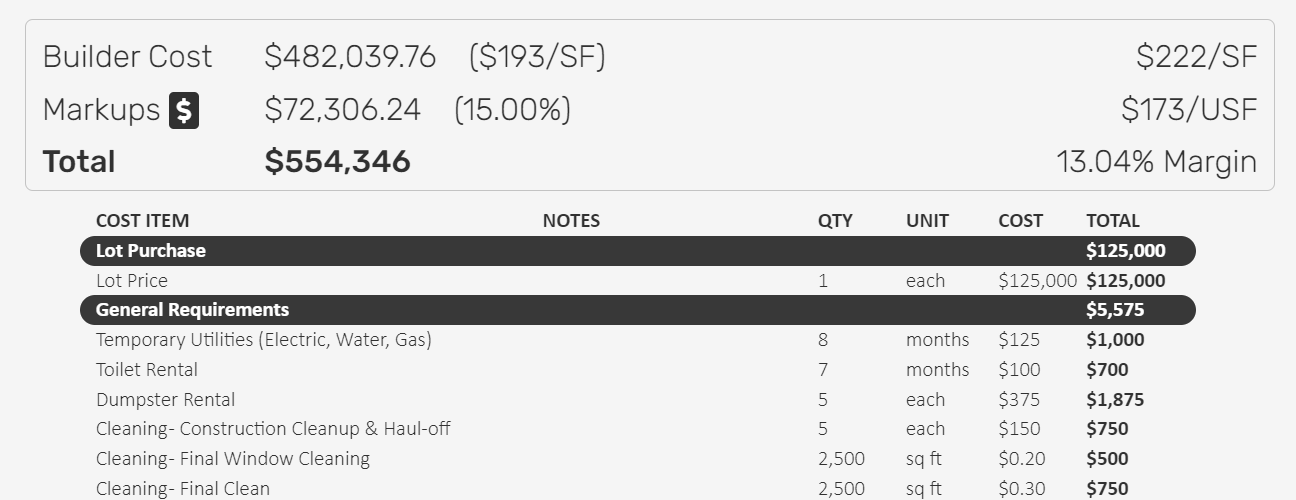Click the Markups amount $72,306.24
Viewport: 1296px width, 500px height.
click(x=343, y=110)
